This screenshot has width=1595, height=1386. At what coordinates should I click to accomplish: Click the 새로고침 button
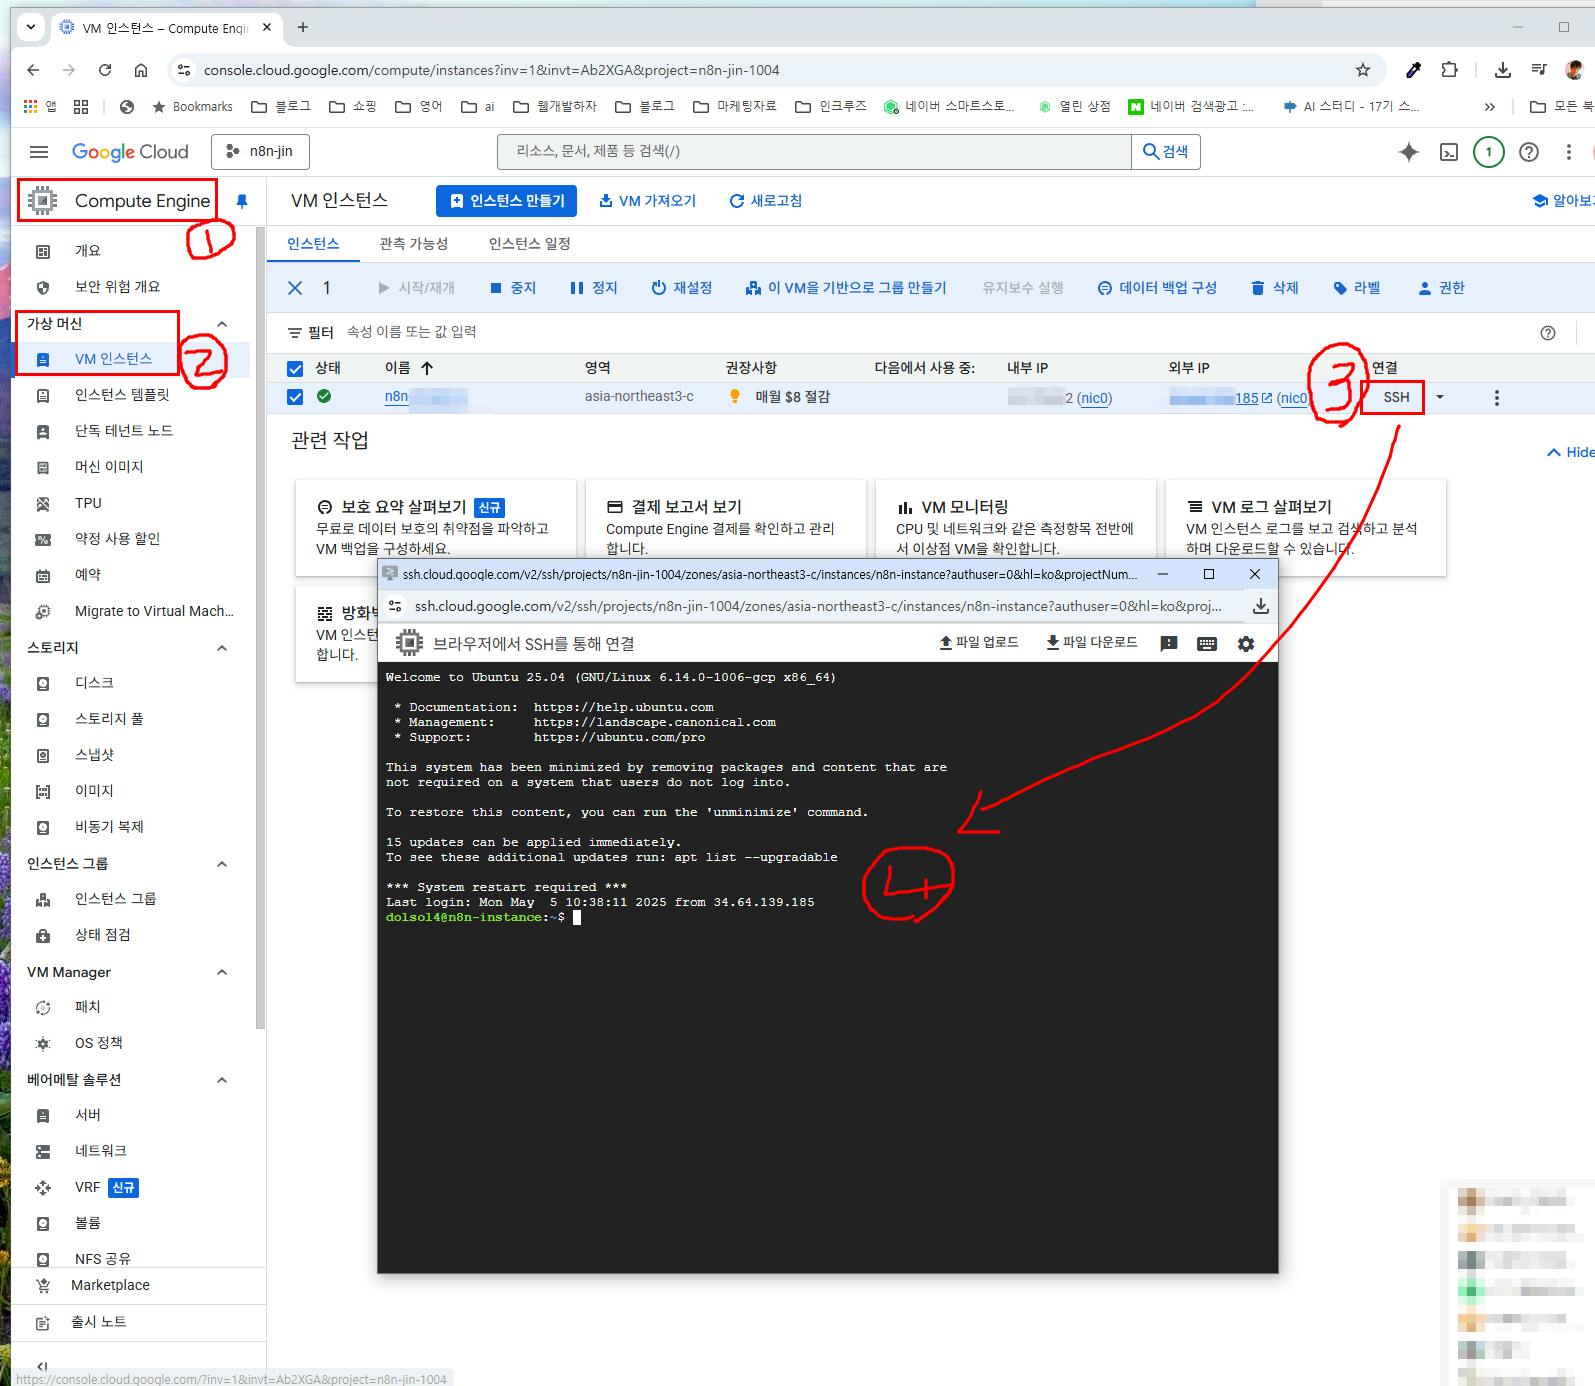766,201
